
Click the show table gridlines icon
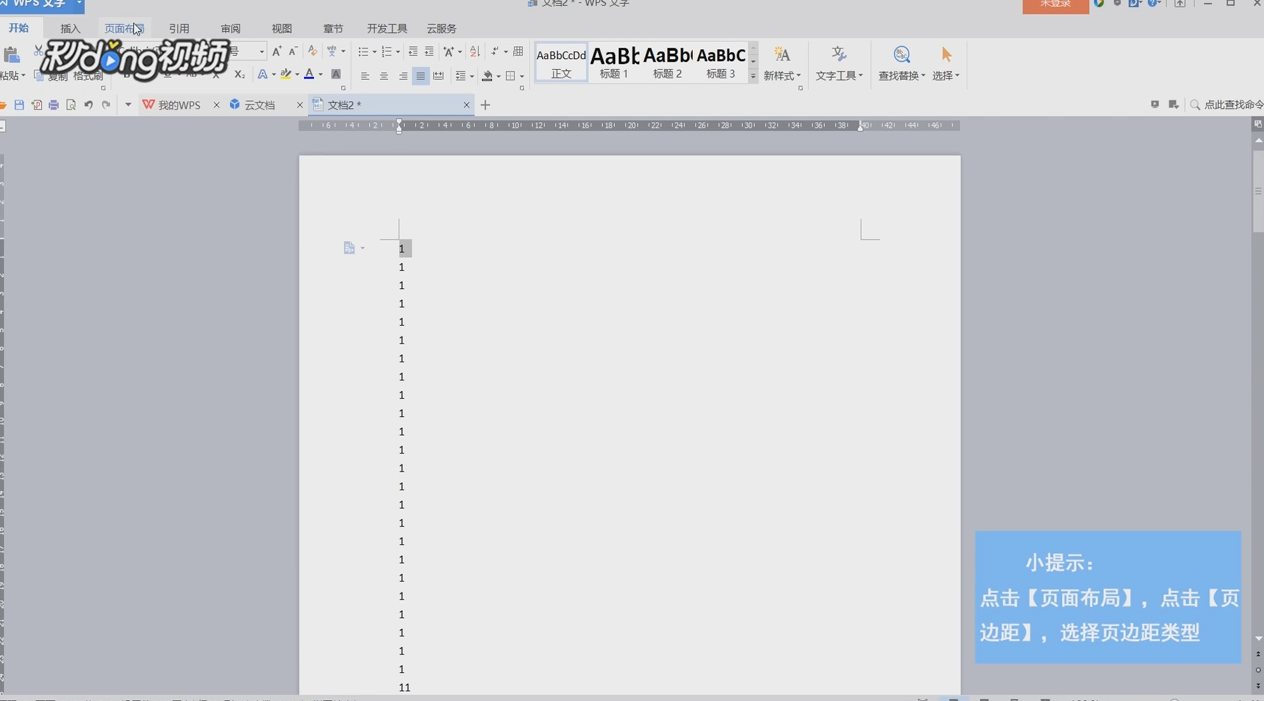coord(518,51)
